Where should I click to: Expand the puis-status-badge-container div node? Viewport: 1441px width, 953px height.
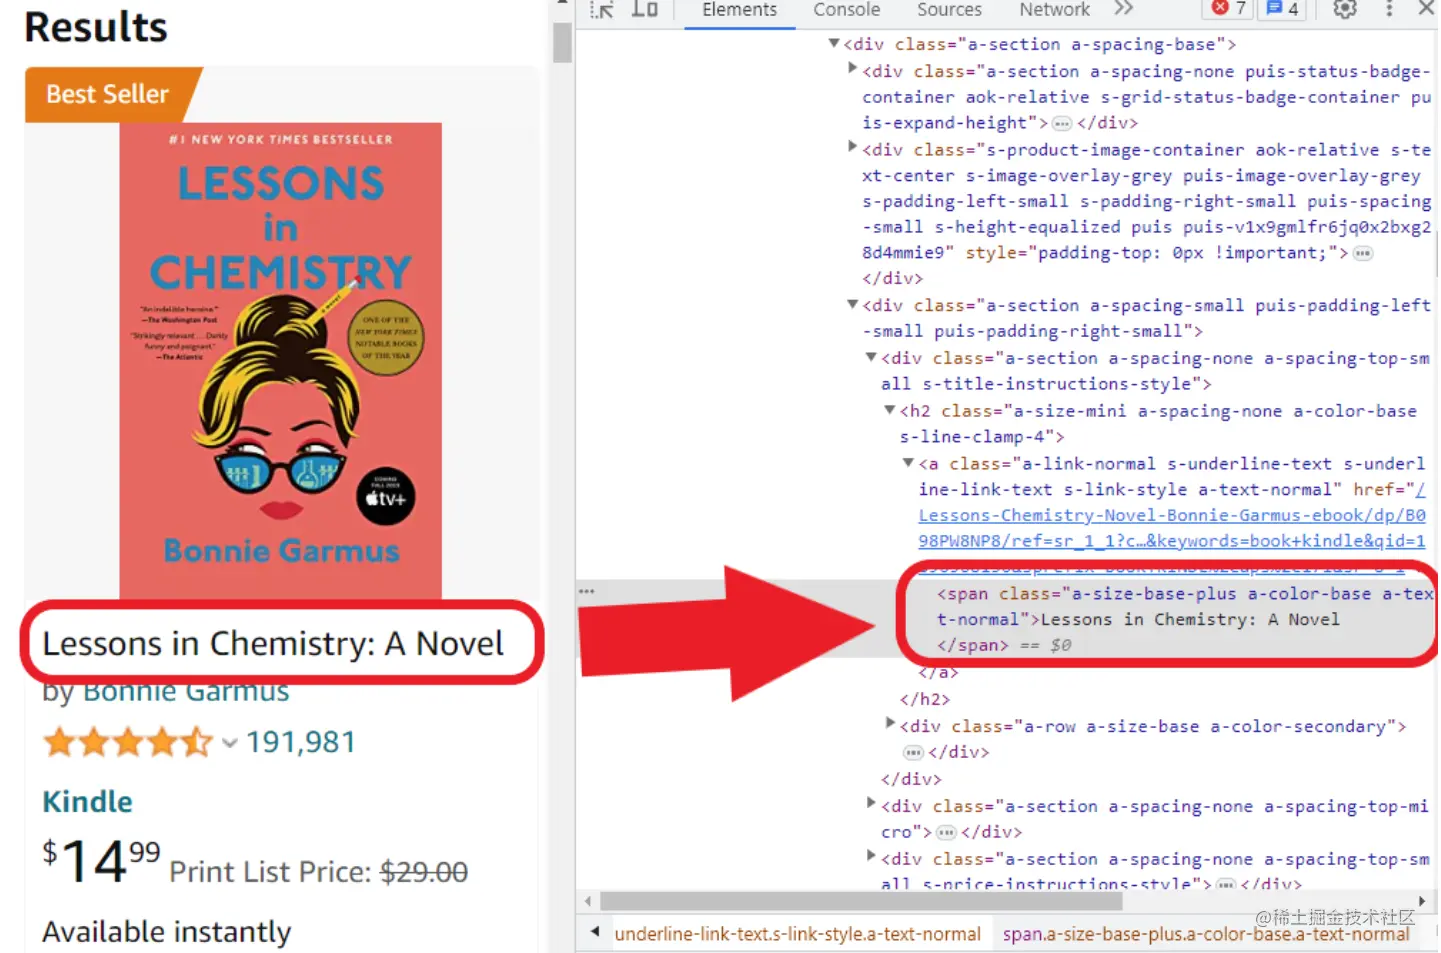click(x=852, y=68)
